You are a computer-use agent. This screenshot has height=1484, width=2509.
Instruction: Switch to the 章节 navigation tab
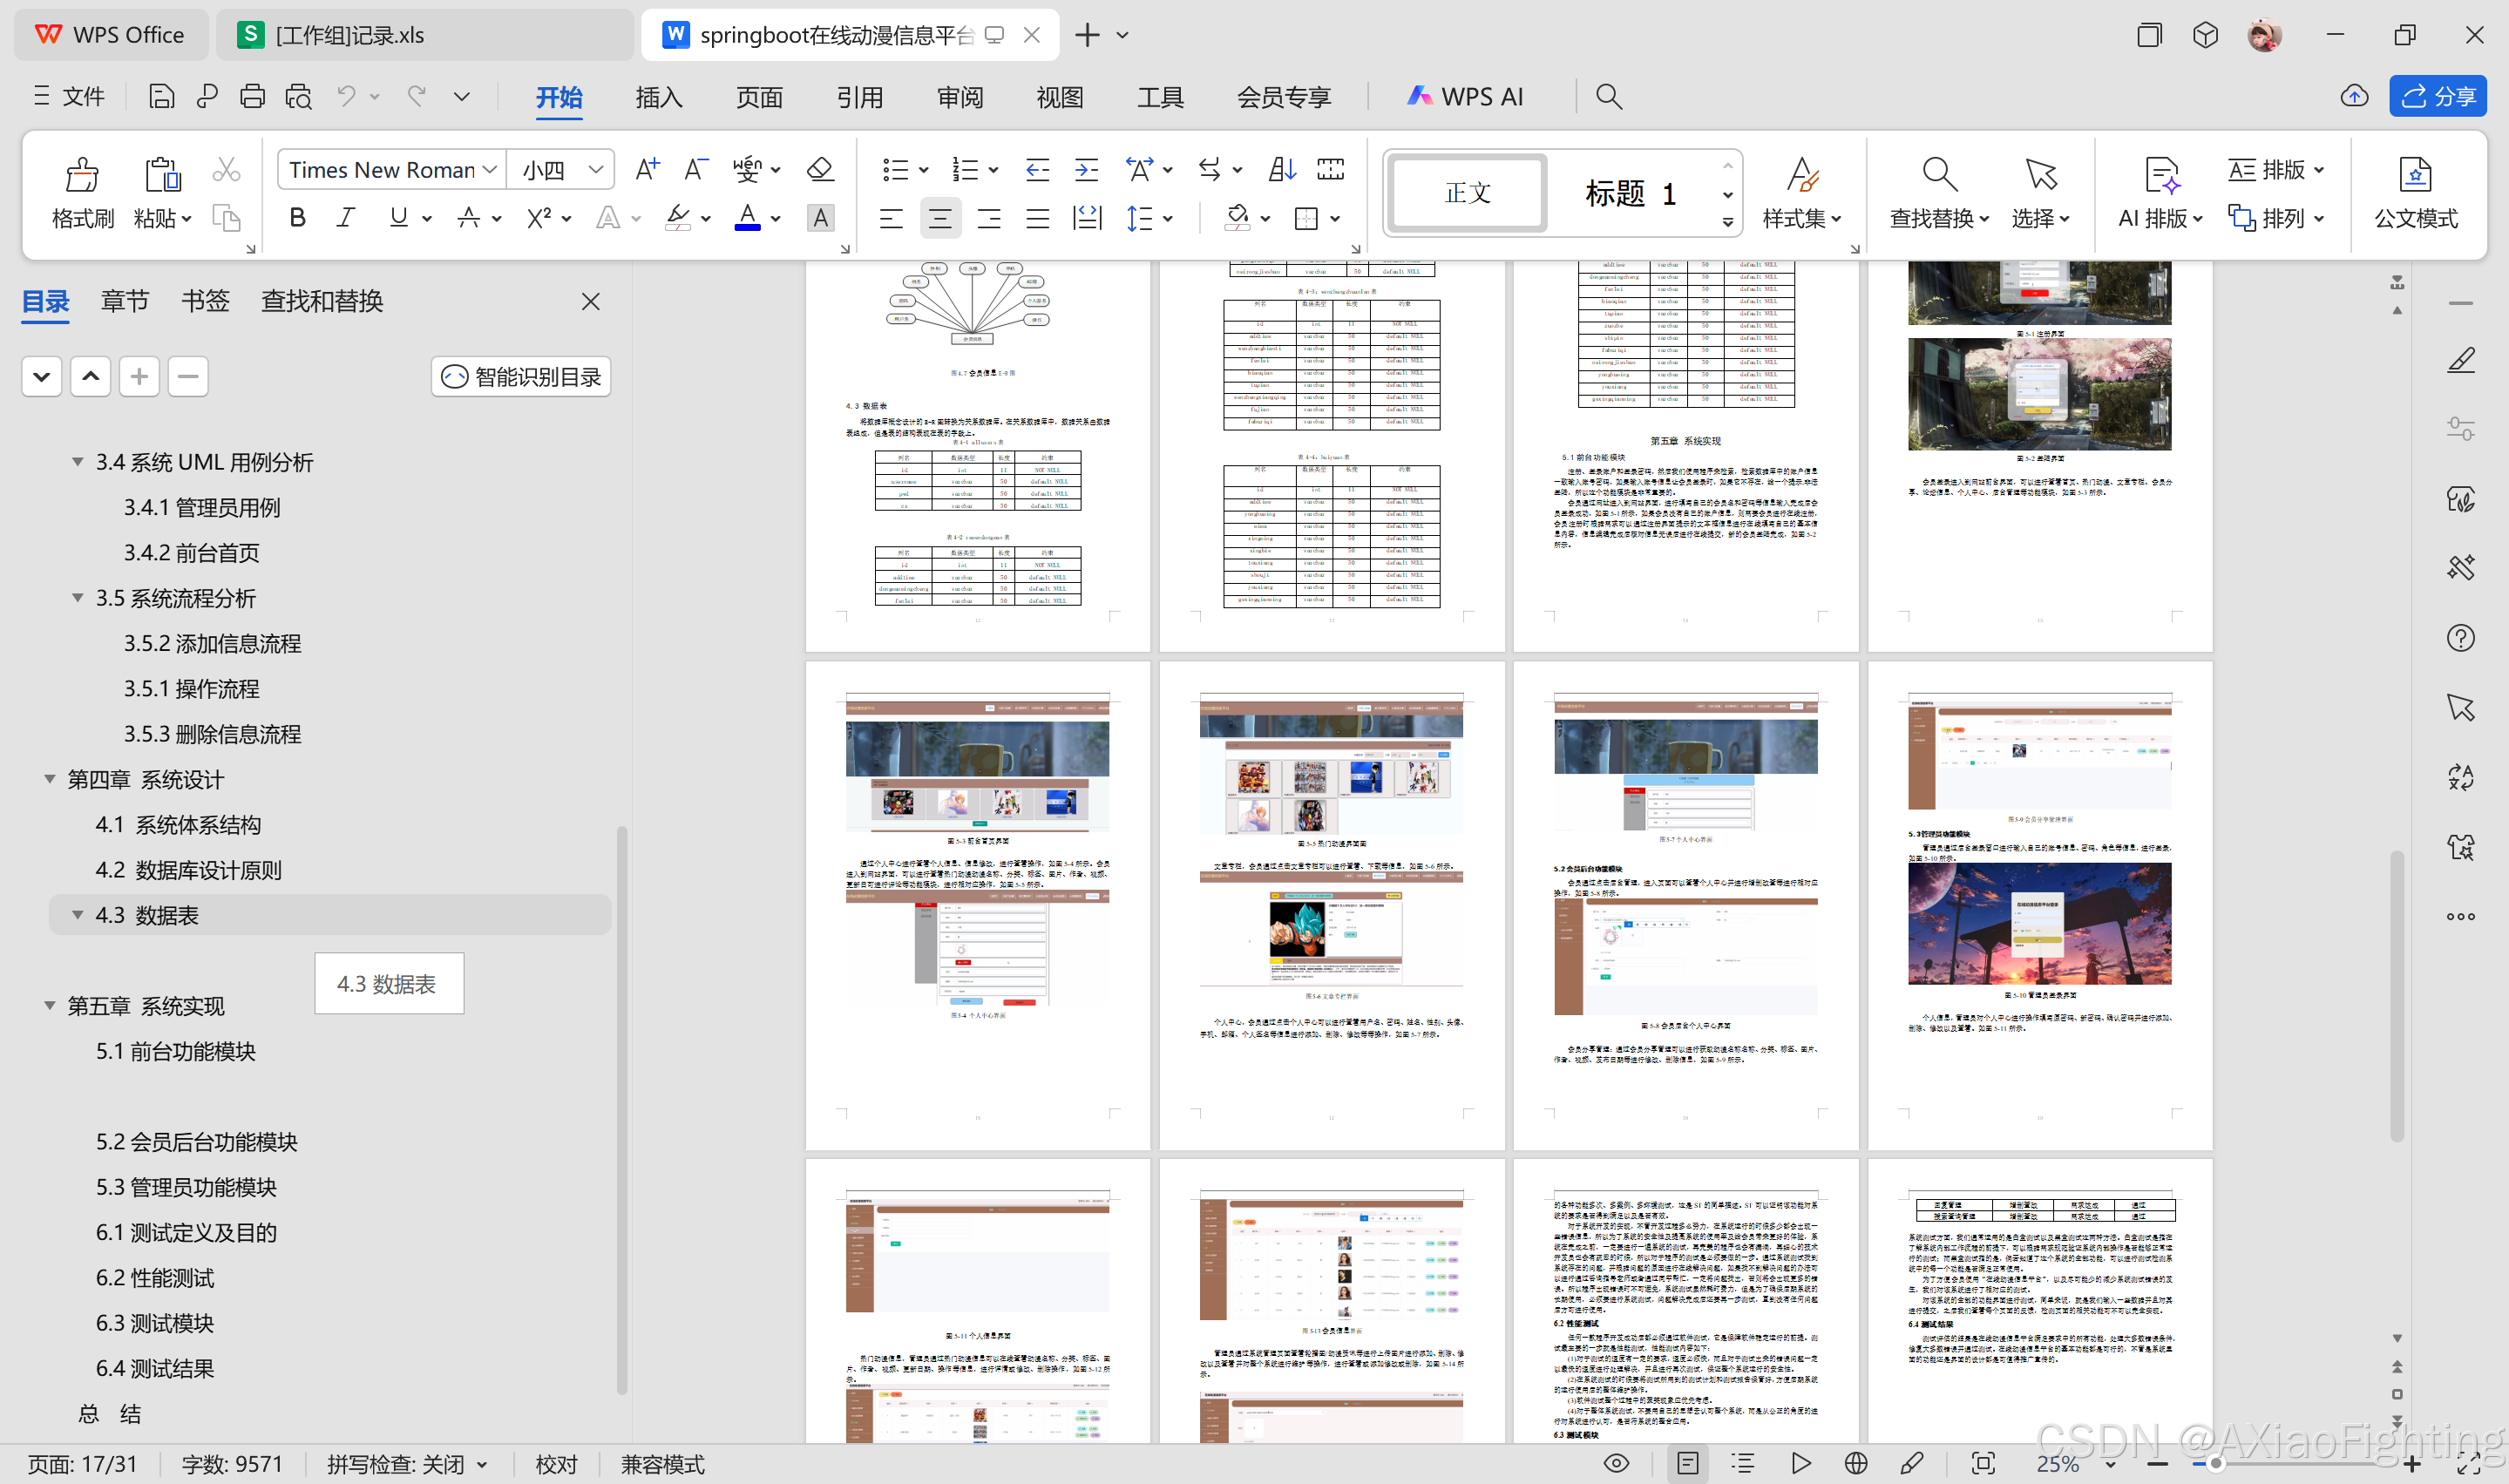tap(125, 301)
